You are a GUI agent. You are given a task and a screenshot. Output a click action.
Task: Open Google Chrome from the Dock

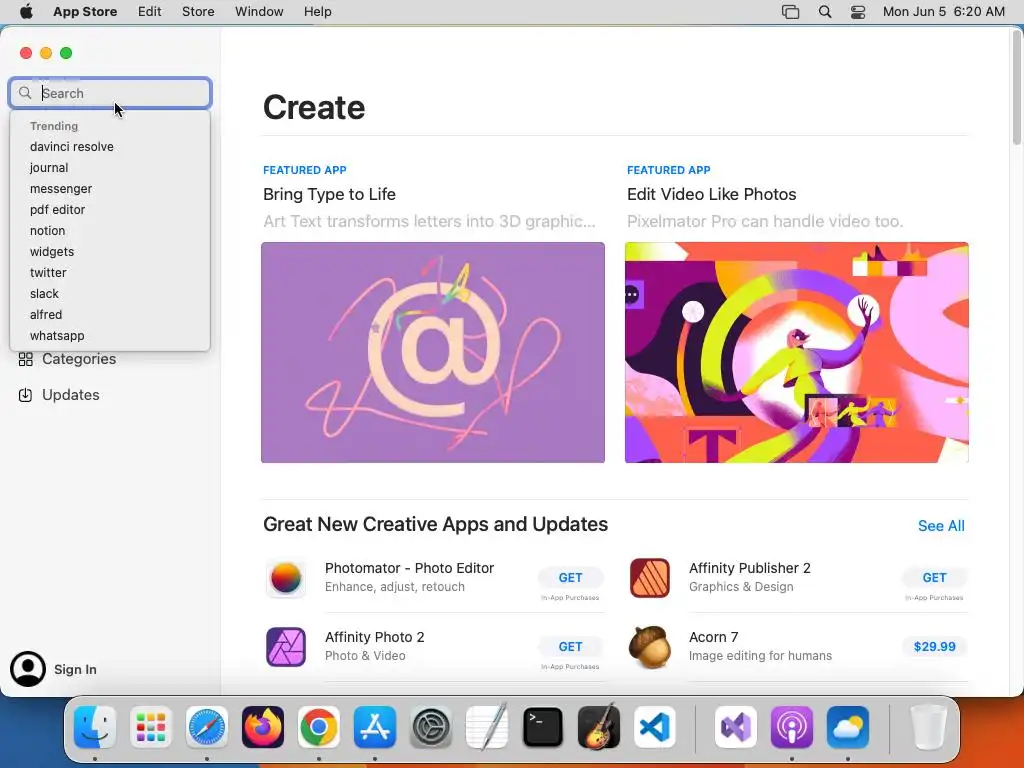(319, 728)
